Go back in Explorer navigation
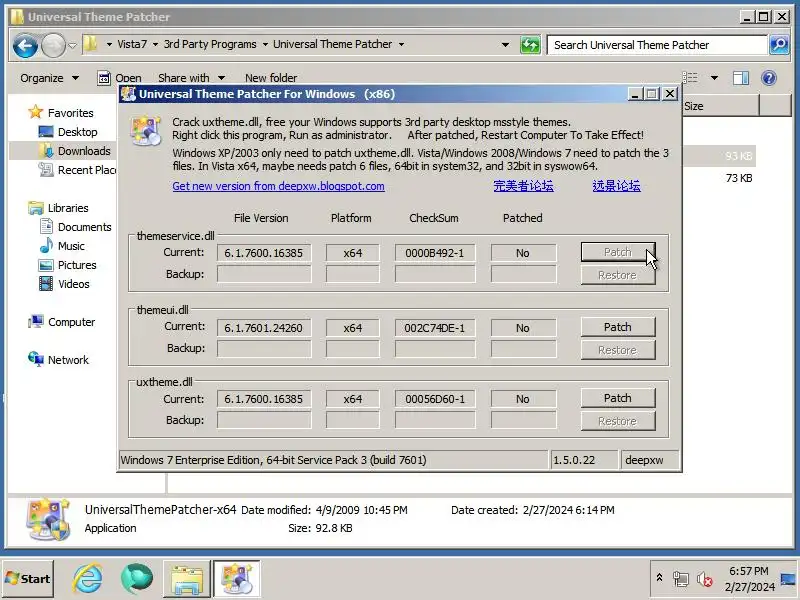800x600 pixels. (25, 46)
